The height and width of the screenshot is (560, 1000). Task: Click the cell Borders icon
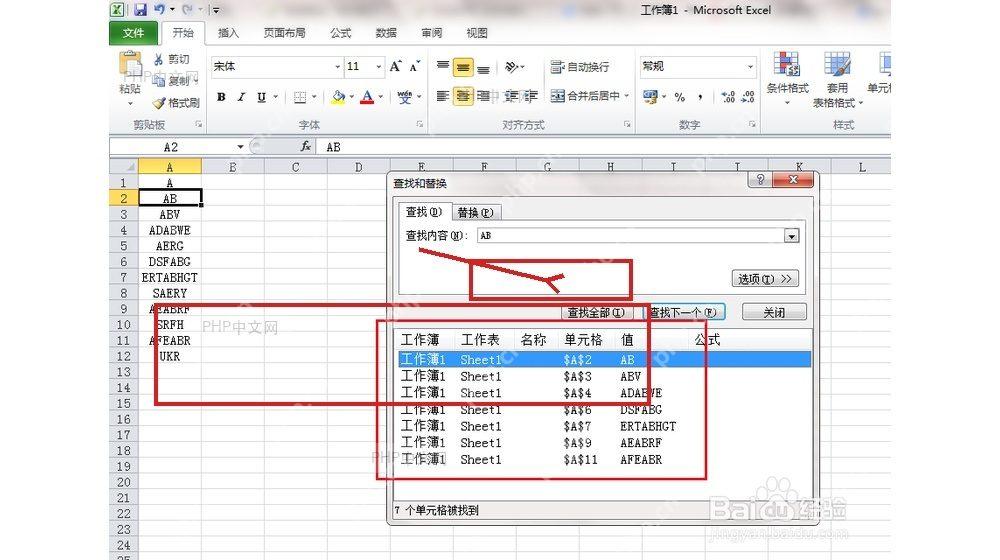point(300,97)
